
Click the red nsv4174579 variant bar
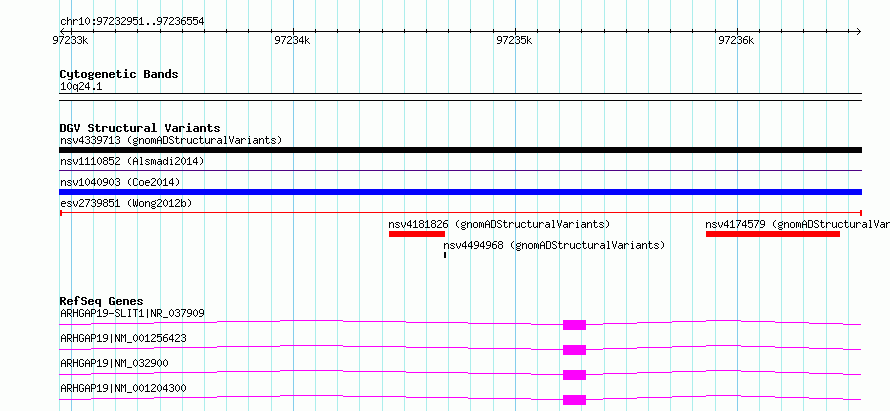pyautogui.click(x=773, y=234)
